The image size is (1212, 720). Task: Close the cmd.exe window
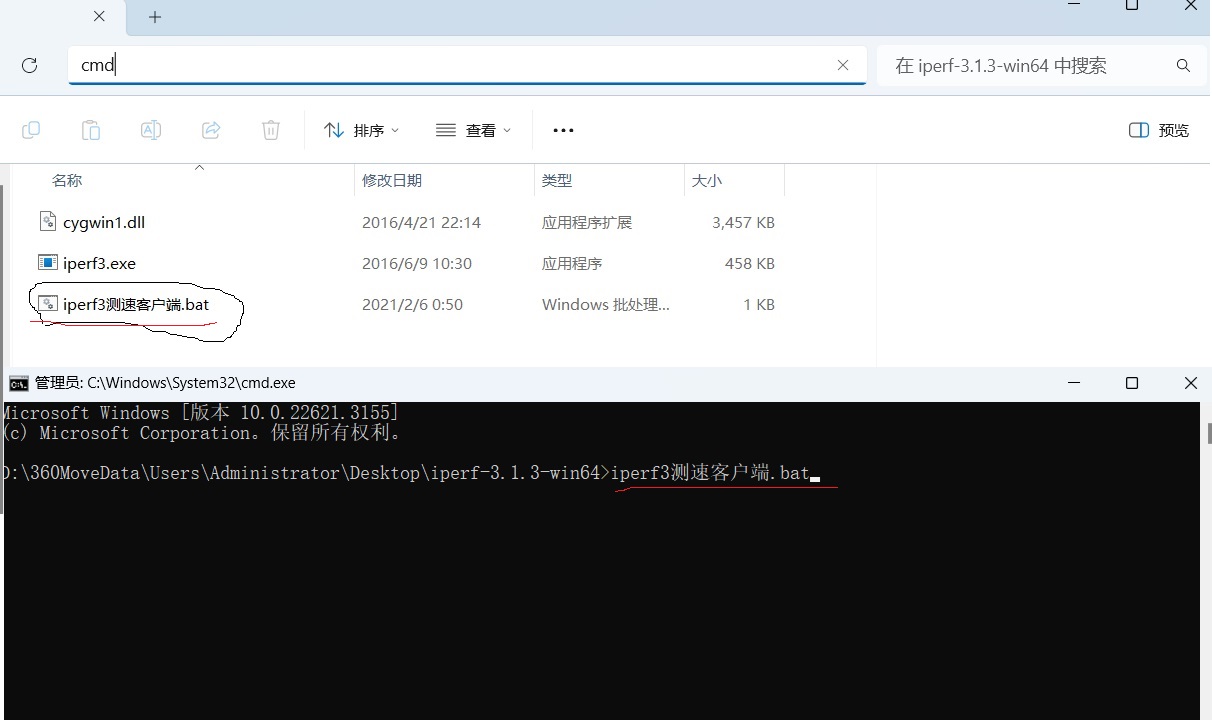tap(1191, 383)
